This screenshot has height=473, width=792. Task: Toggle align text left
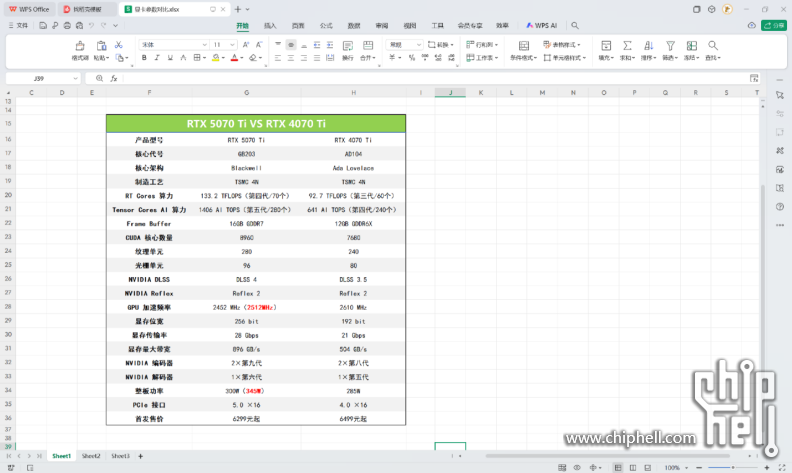pyautogui.click(x=278, y=58)
